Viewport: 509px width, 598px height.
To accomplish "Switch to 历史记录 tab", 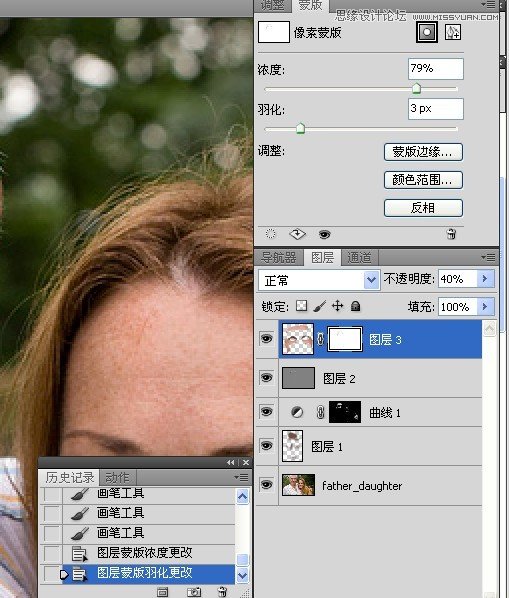I will coord(69,477).
